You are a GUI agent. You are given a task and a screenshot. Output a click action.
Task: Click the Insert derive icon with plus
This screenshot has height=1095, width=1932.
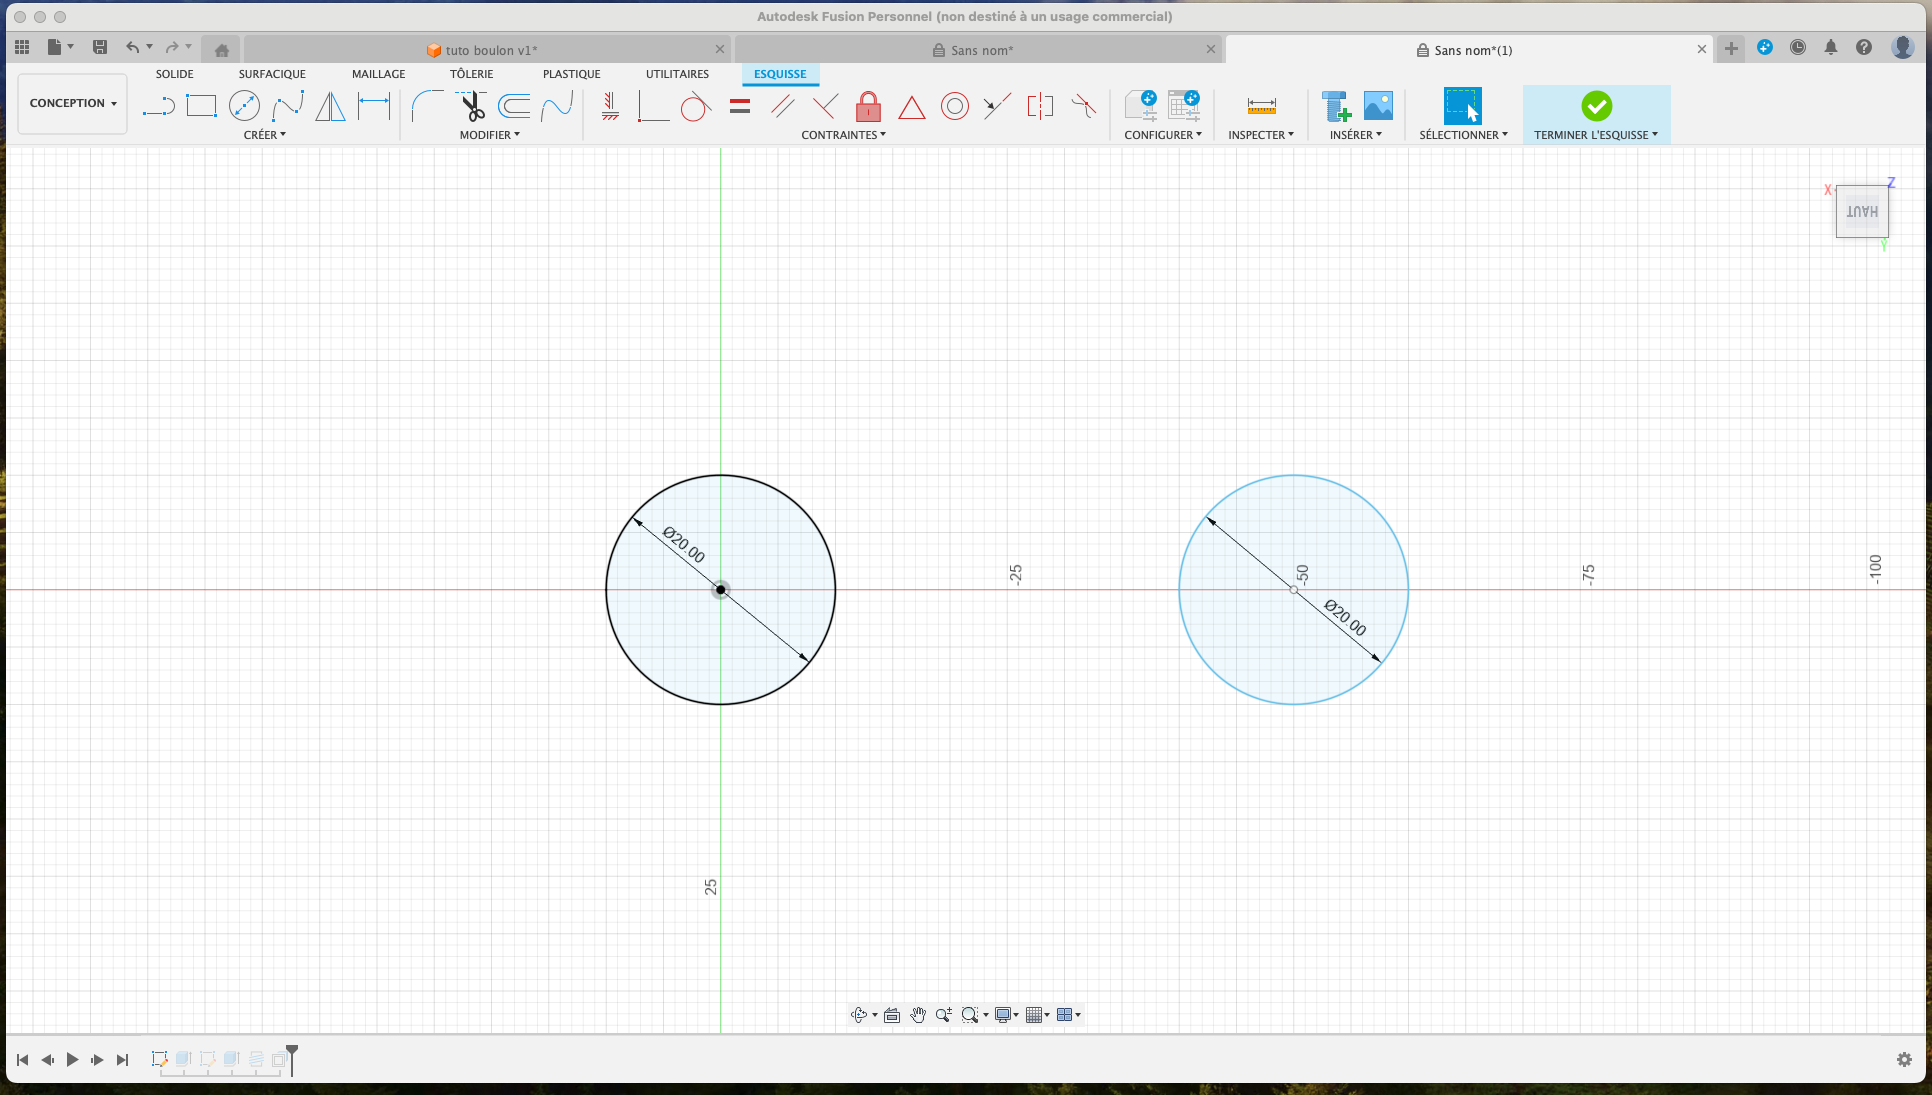(x=1336, y=106)
